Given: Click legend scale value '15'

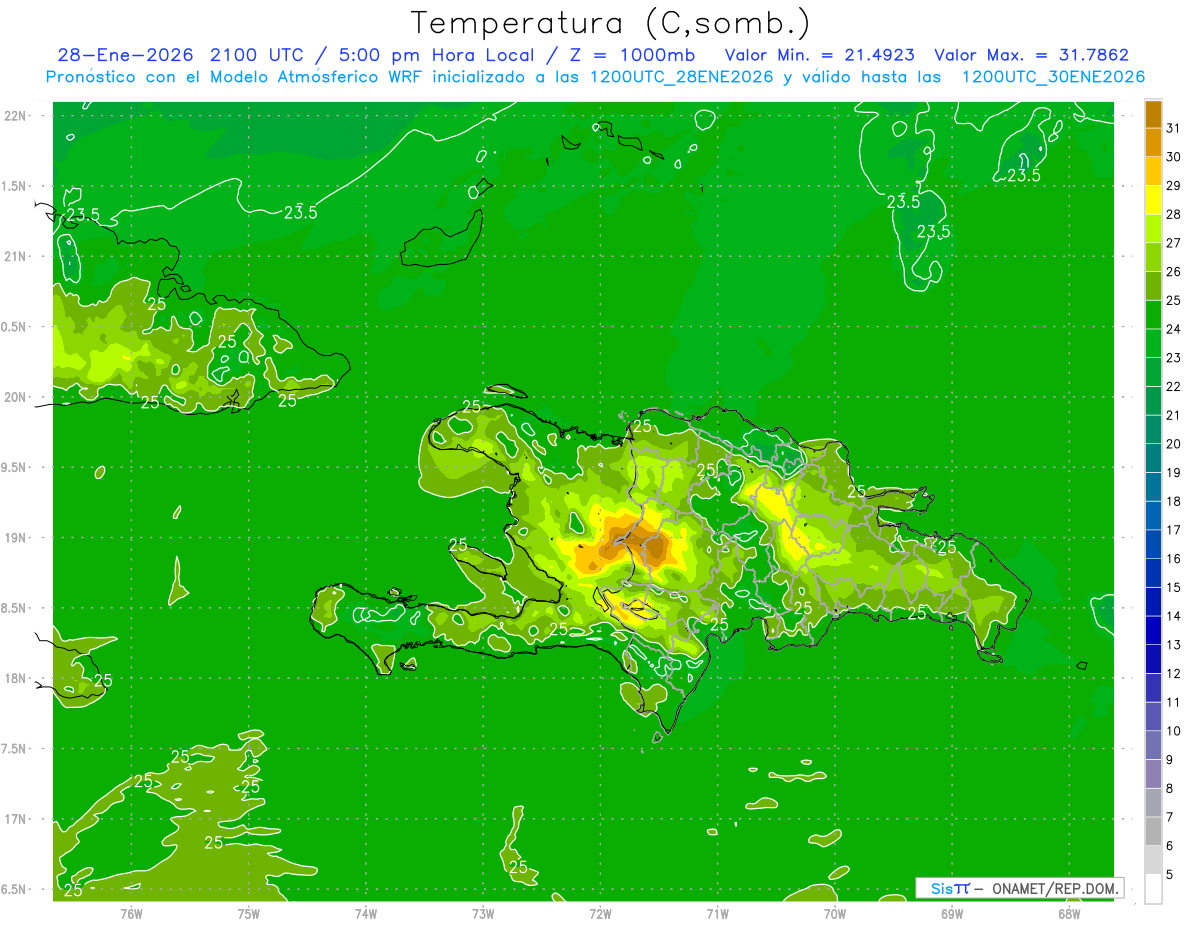Looking at the screenshot, I should [1174, 588].
